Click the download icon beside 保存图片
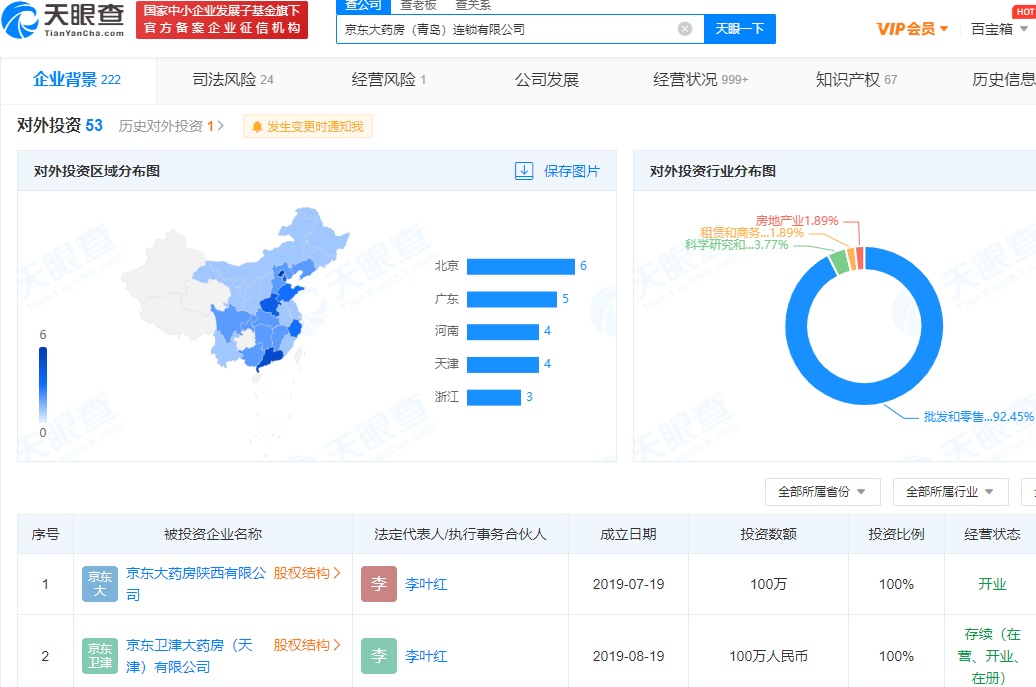 coord(524,171)
